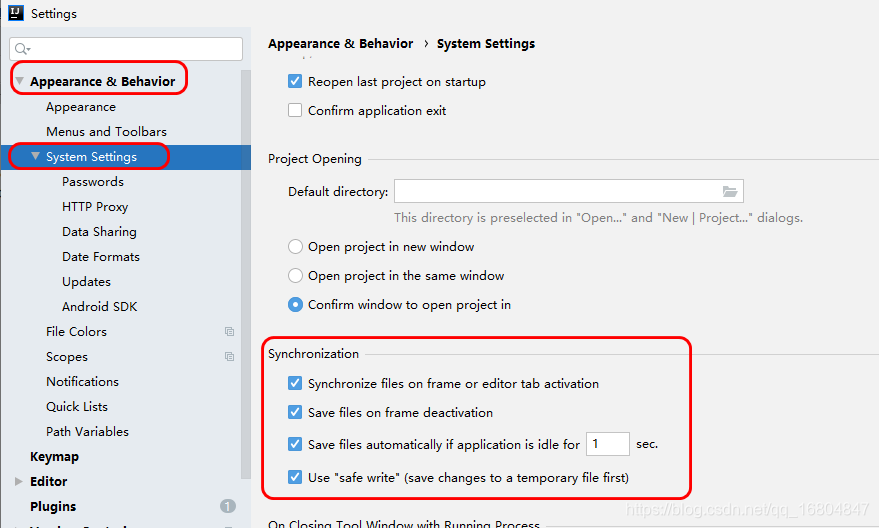The width and height of the screenshot is (879, 528).
Task: Open the Passwords settings page
Action: [x=92, y=182]
